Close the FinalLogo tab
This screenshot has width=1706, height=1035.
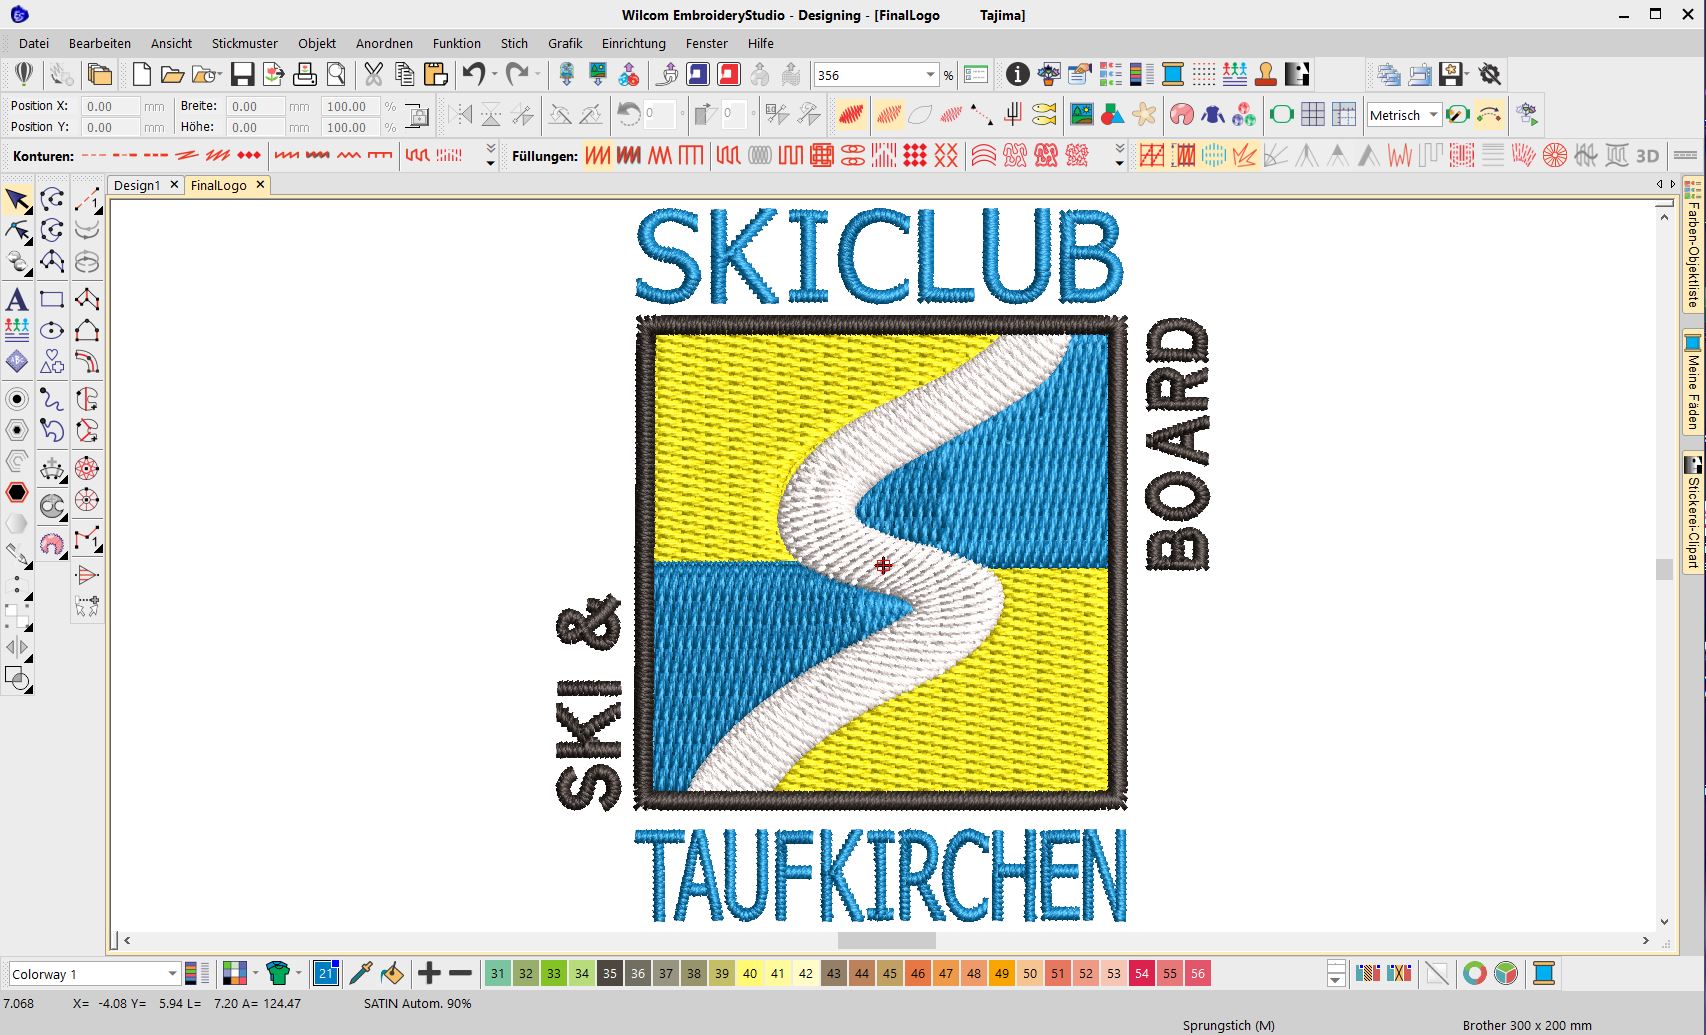click(x=260, y=185)
